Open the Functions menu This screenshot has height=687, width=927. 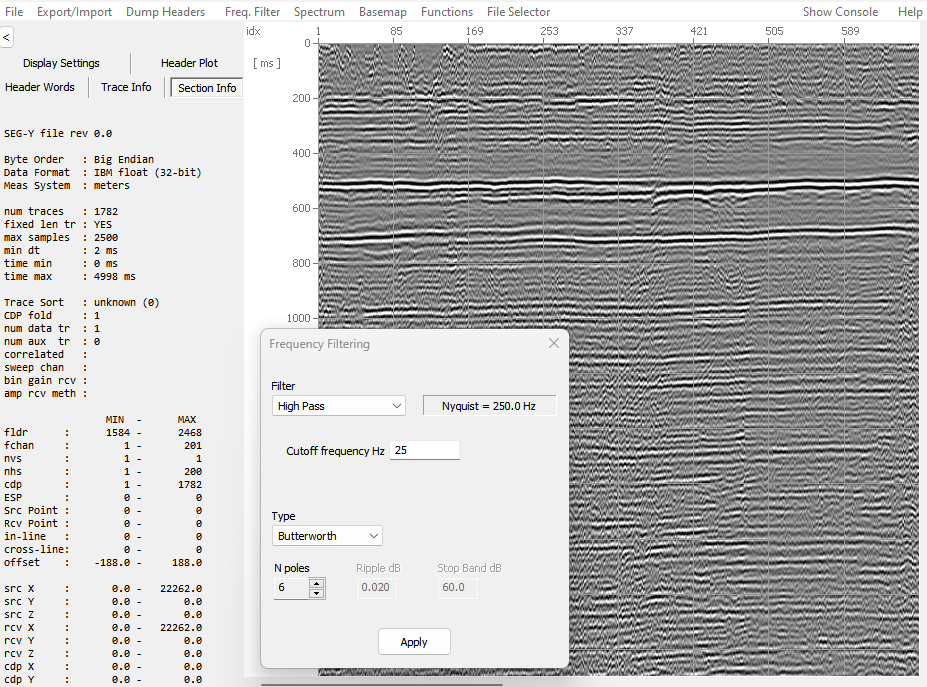coord(446,12)
